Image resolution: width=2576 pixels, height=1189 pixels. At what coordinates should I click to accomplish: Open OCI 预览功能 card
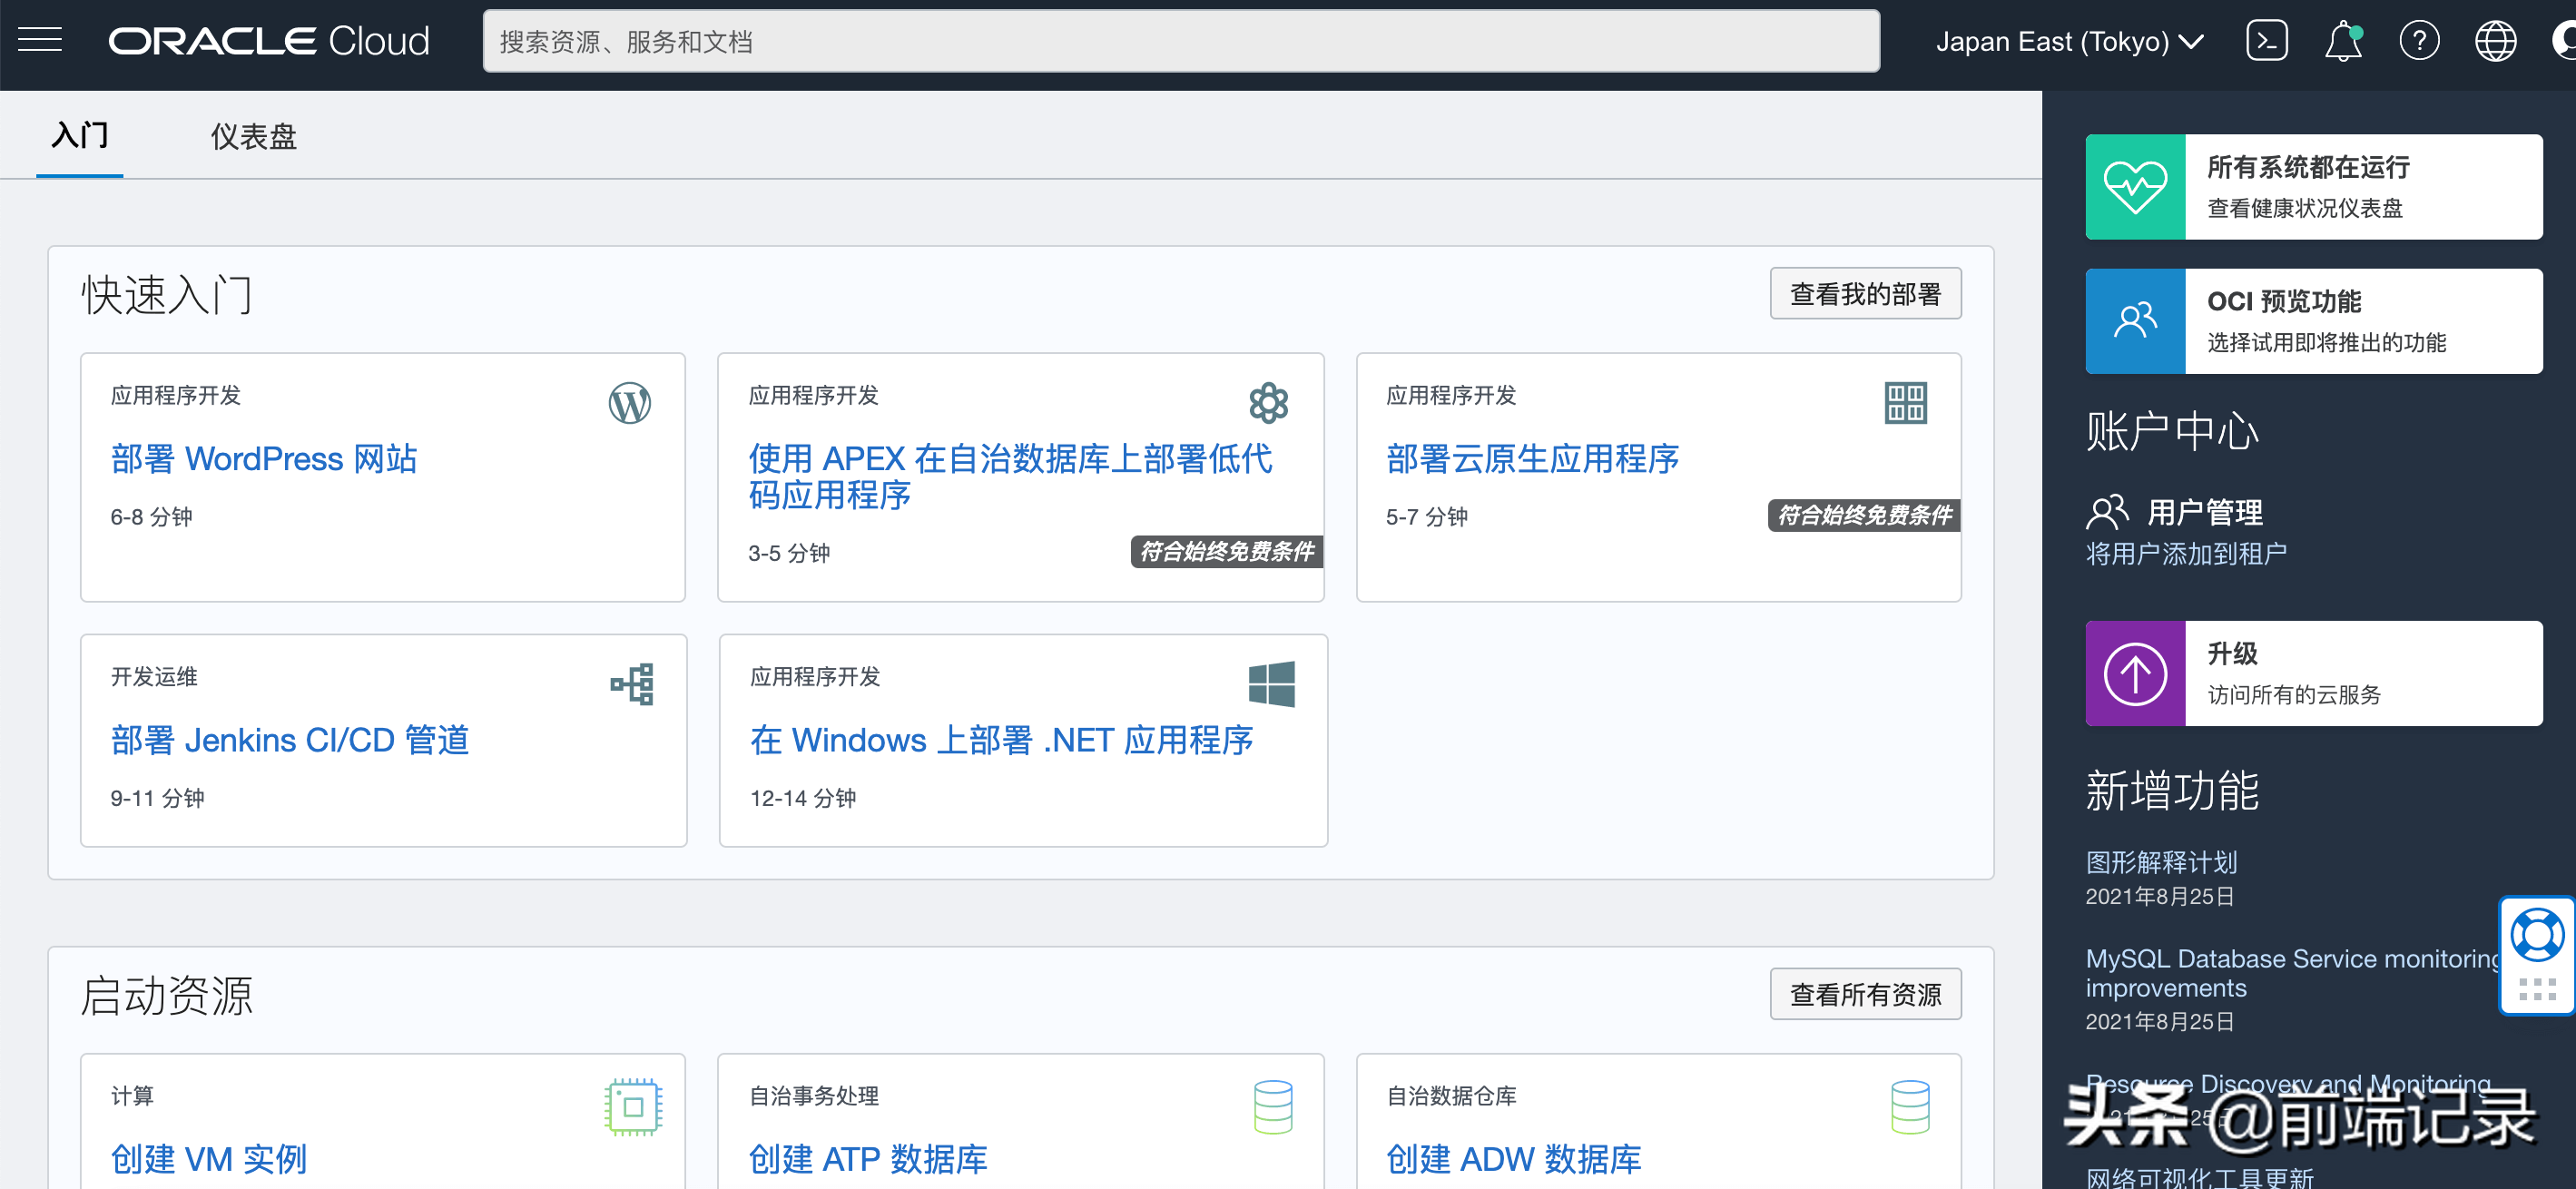[2313, 321]
